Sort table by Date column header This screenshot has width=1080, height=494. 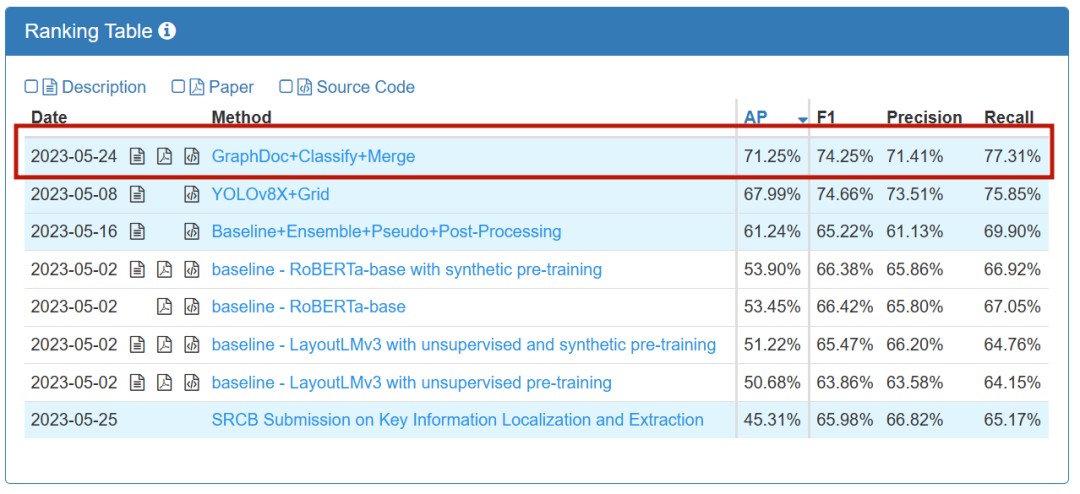[49, 117]
